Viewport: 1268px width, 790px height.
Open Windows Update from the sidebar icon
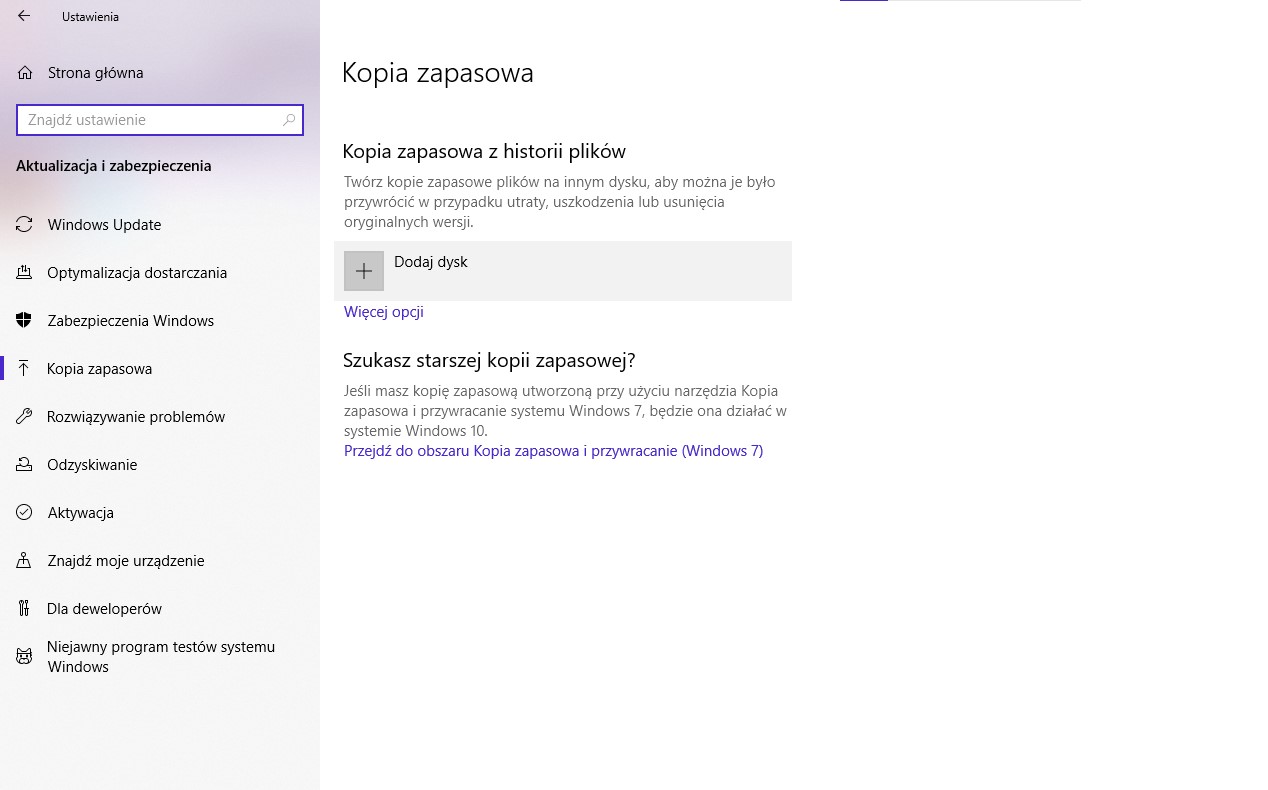coord(24,224)
